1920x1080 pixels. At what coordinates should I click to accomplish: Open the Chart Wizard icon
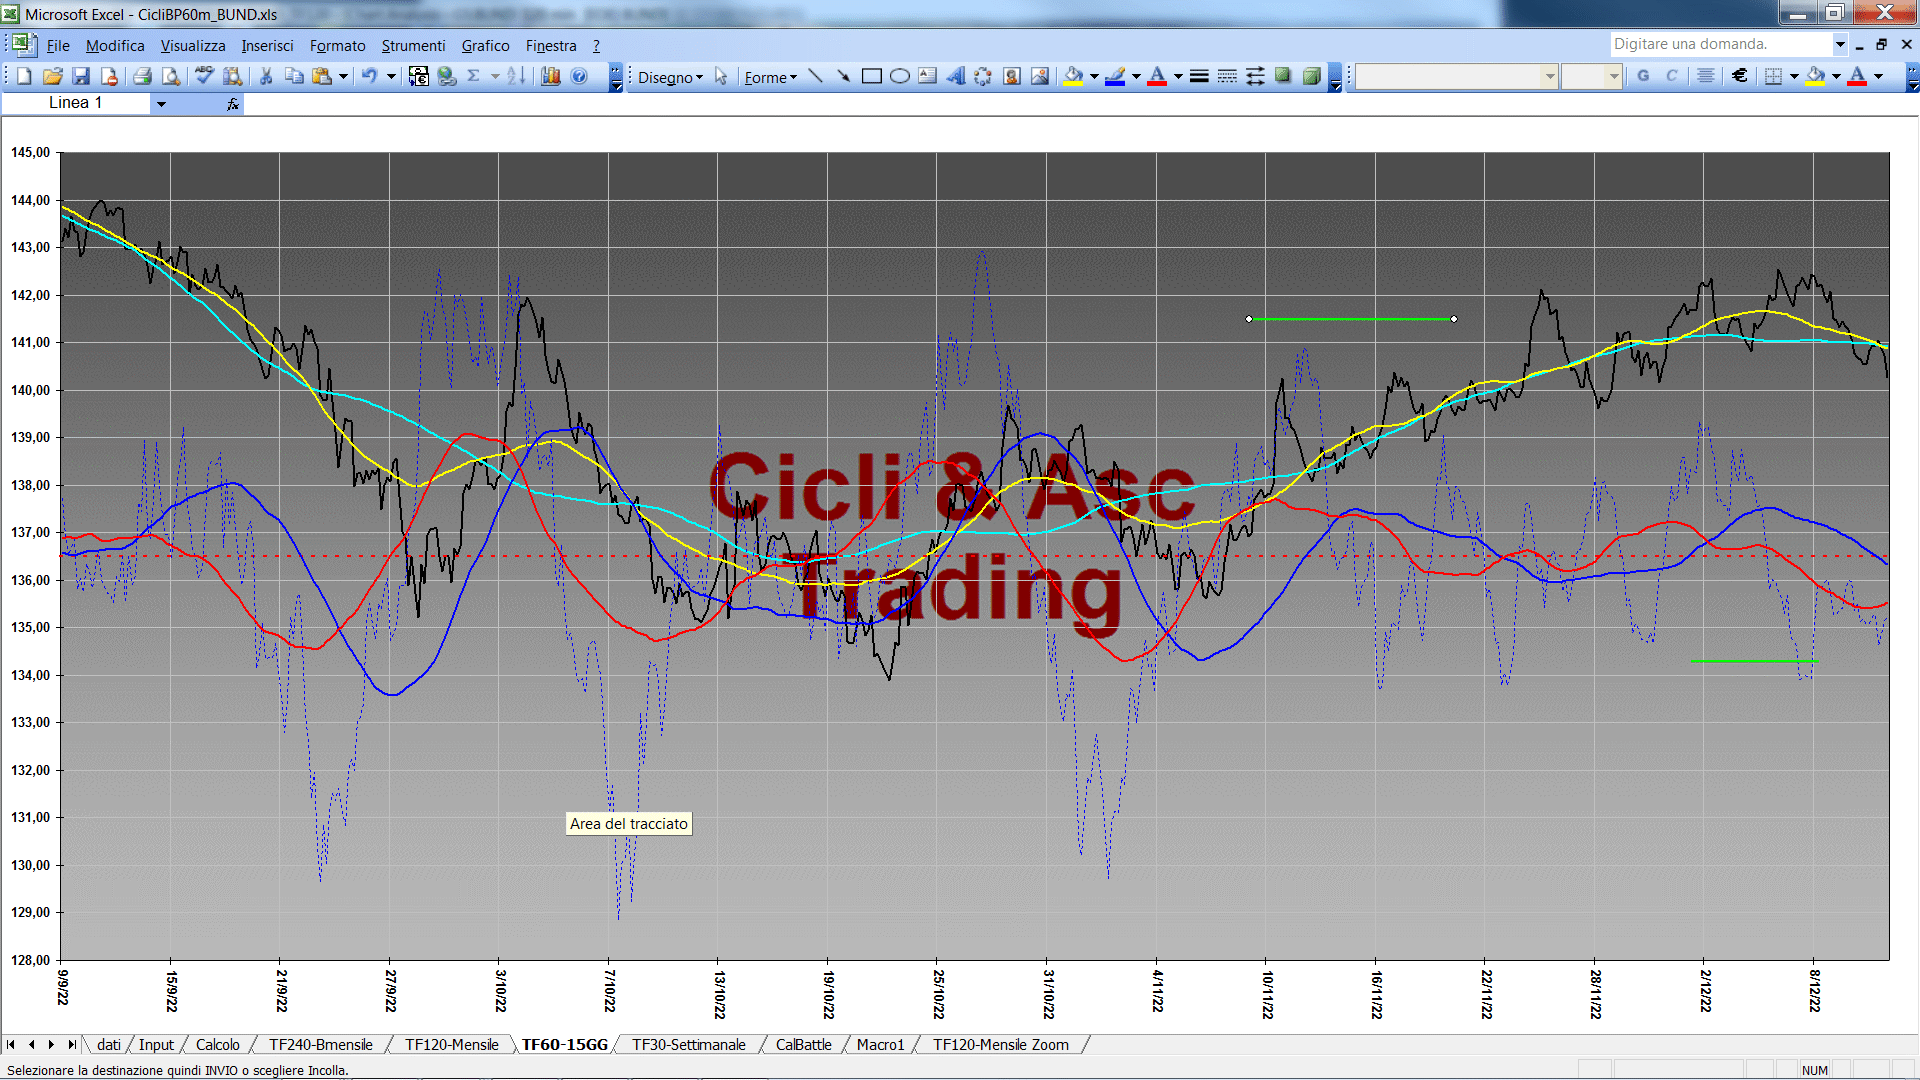point(551,76)
